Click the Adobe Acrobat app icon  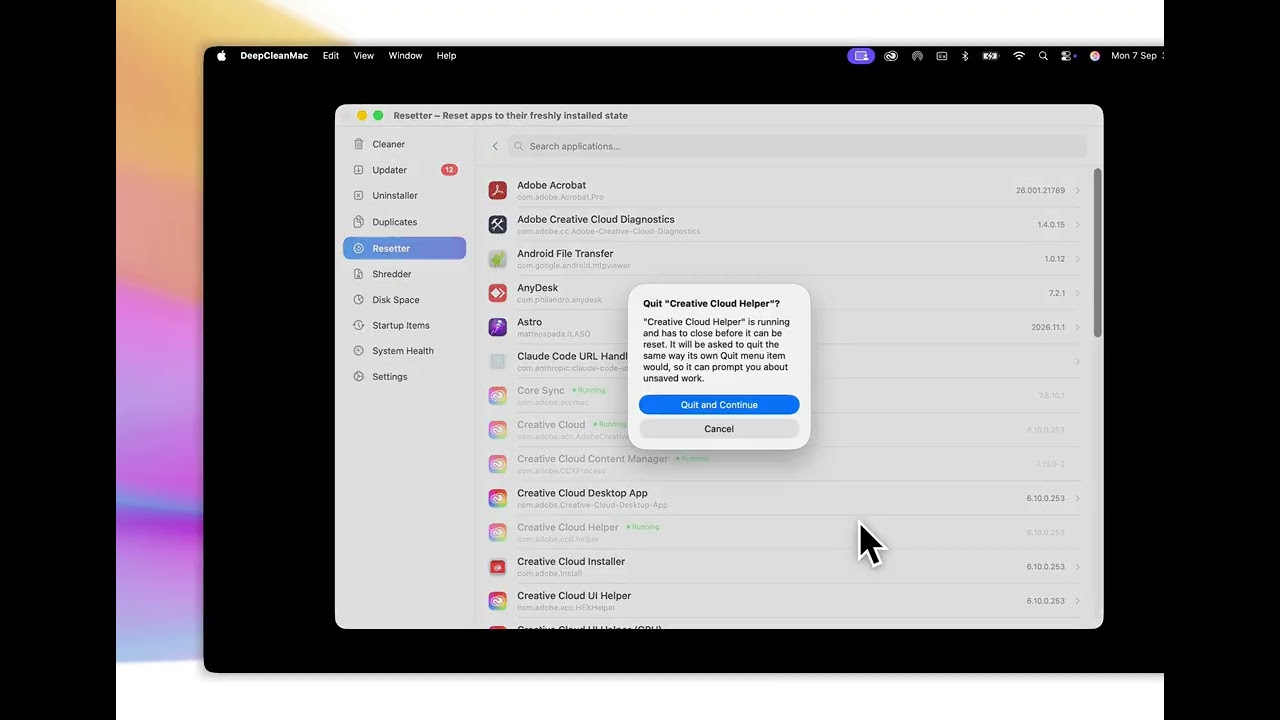(497, 190)
